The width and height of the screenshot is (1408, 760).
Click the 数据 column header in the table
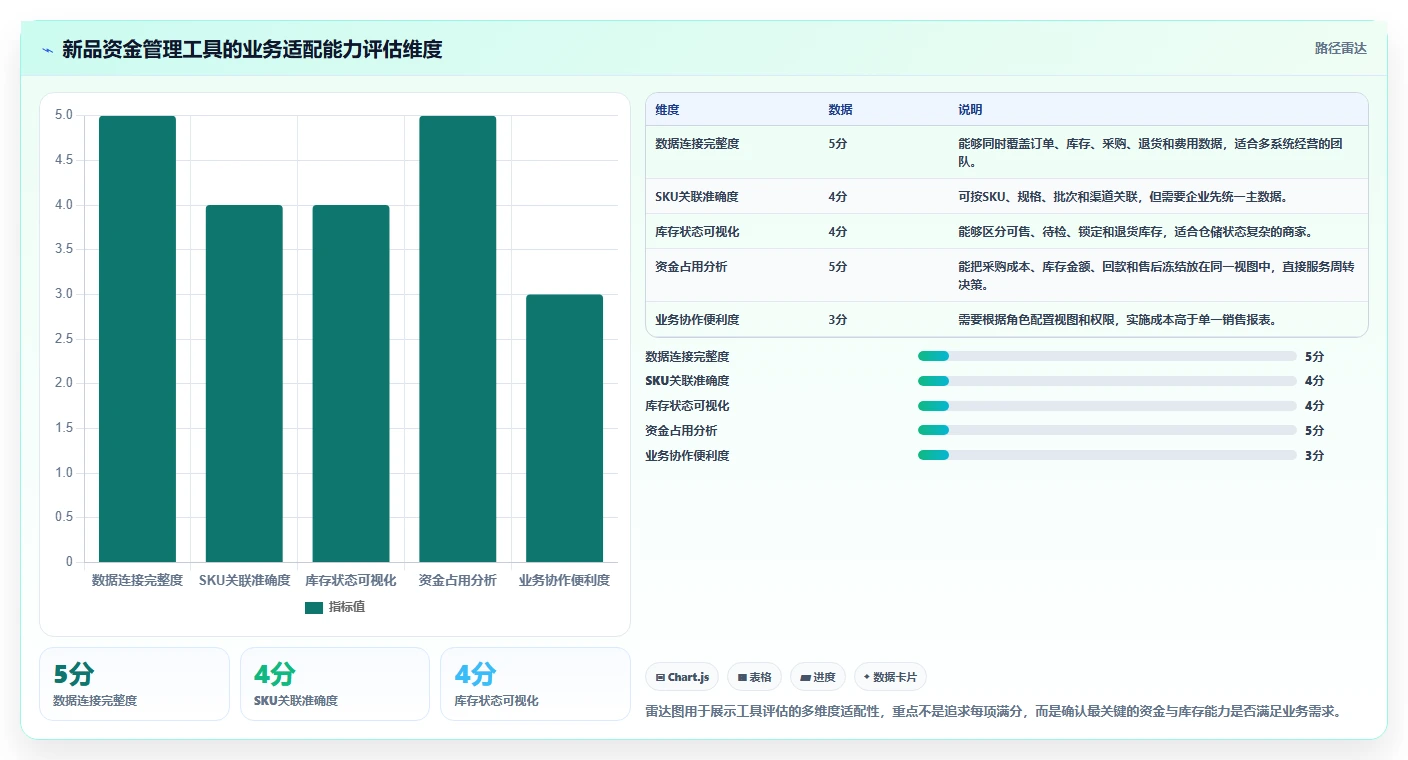pos(840,110)
